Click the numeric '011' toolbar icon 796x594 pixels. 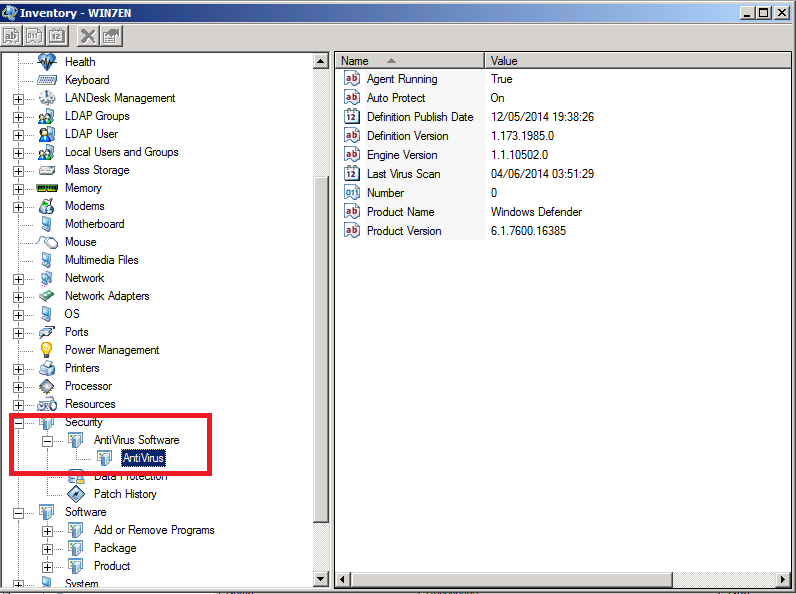tap(34, 36)
